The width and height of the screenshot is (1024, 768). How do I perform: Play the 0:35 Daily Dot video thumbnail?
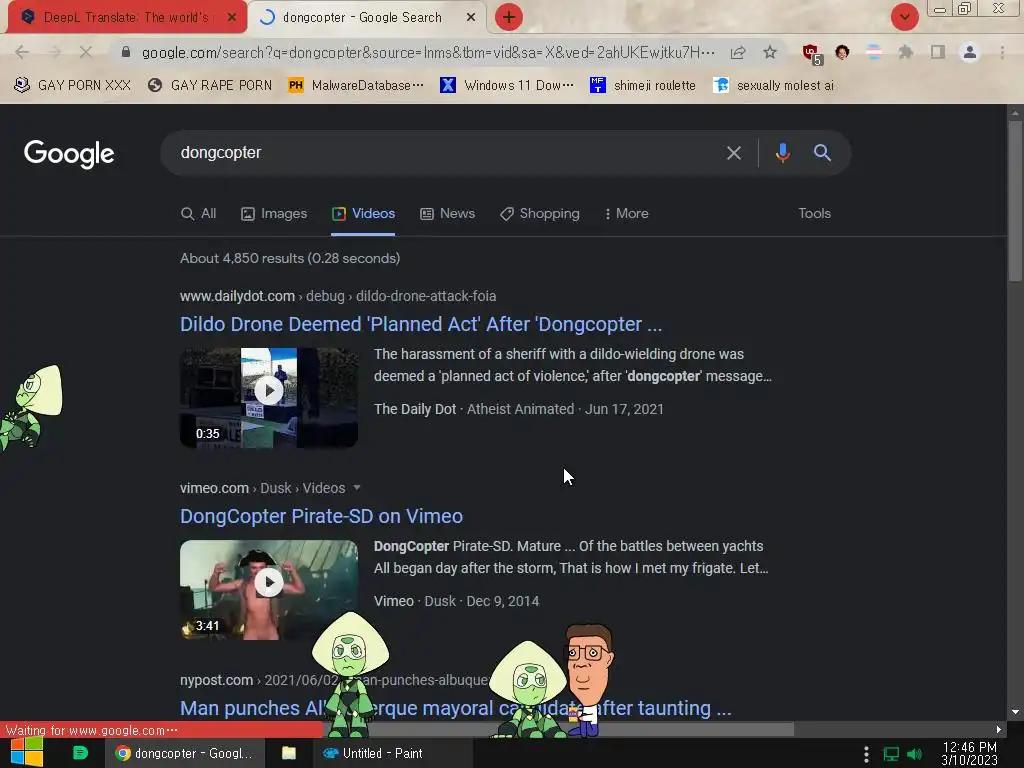(269, 398)
